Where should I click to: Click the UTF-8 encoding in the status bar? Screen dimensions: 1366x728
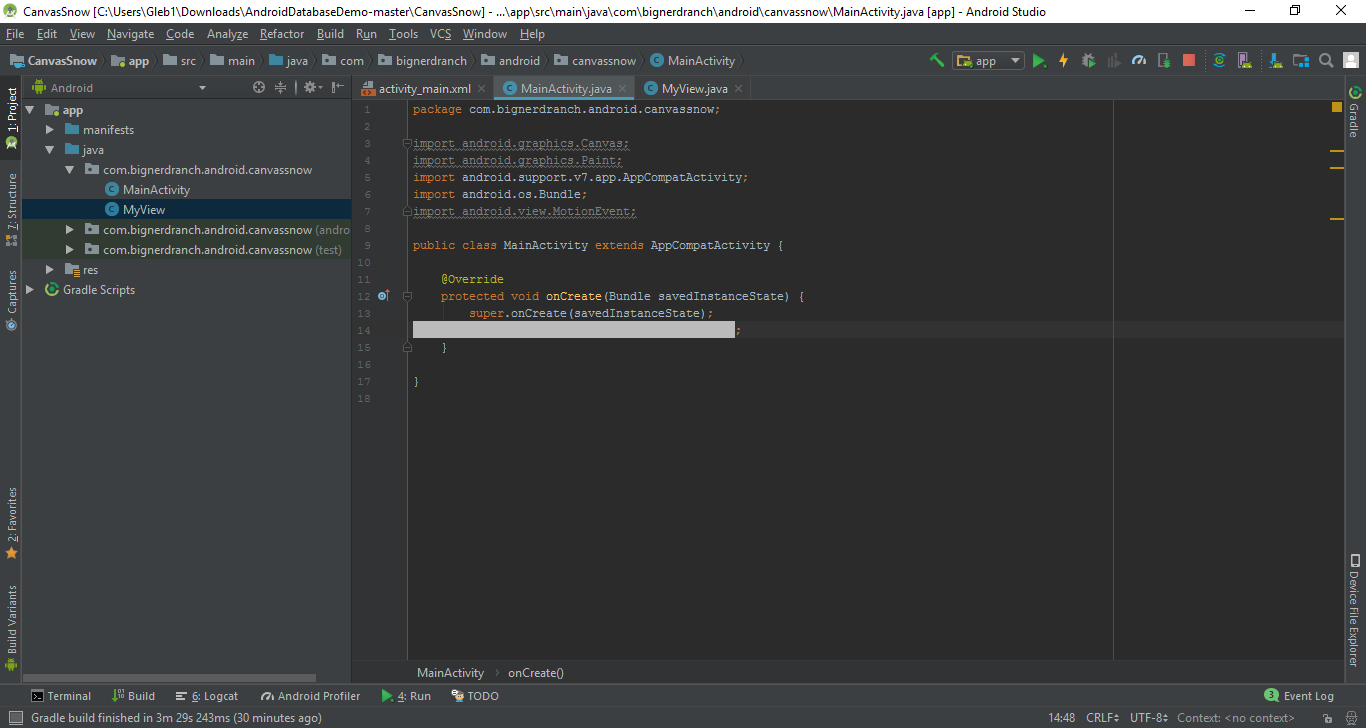point(1148,718)
